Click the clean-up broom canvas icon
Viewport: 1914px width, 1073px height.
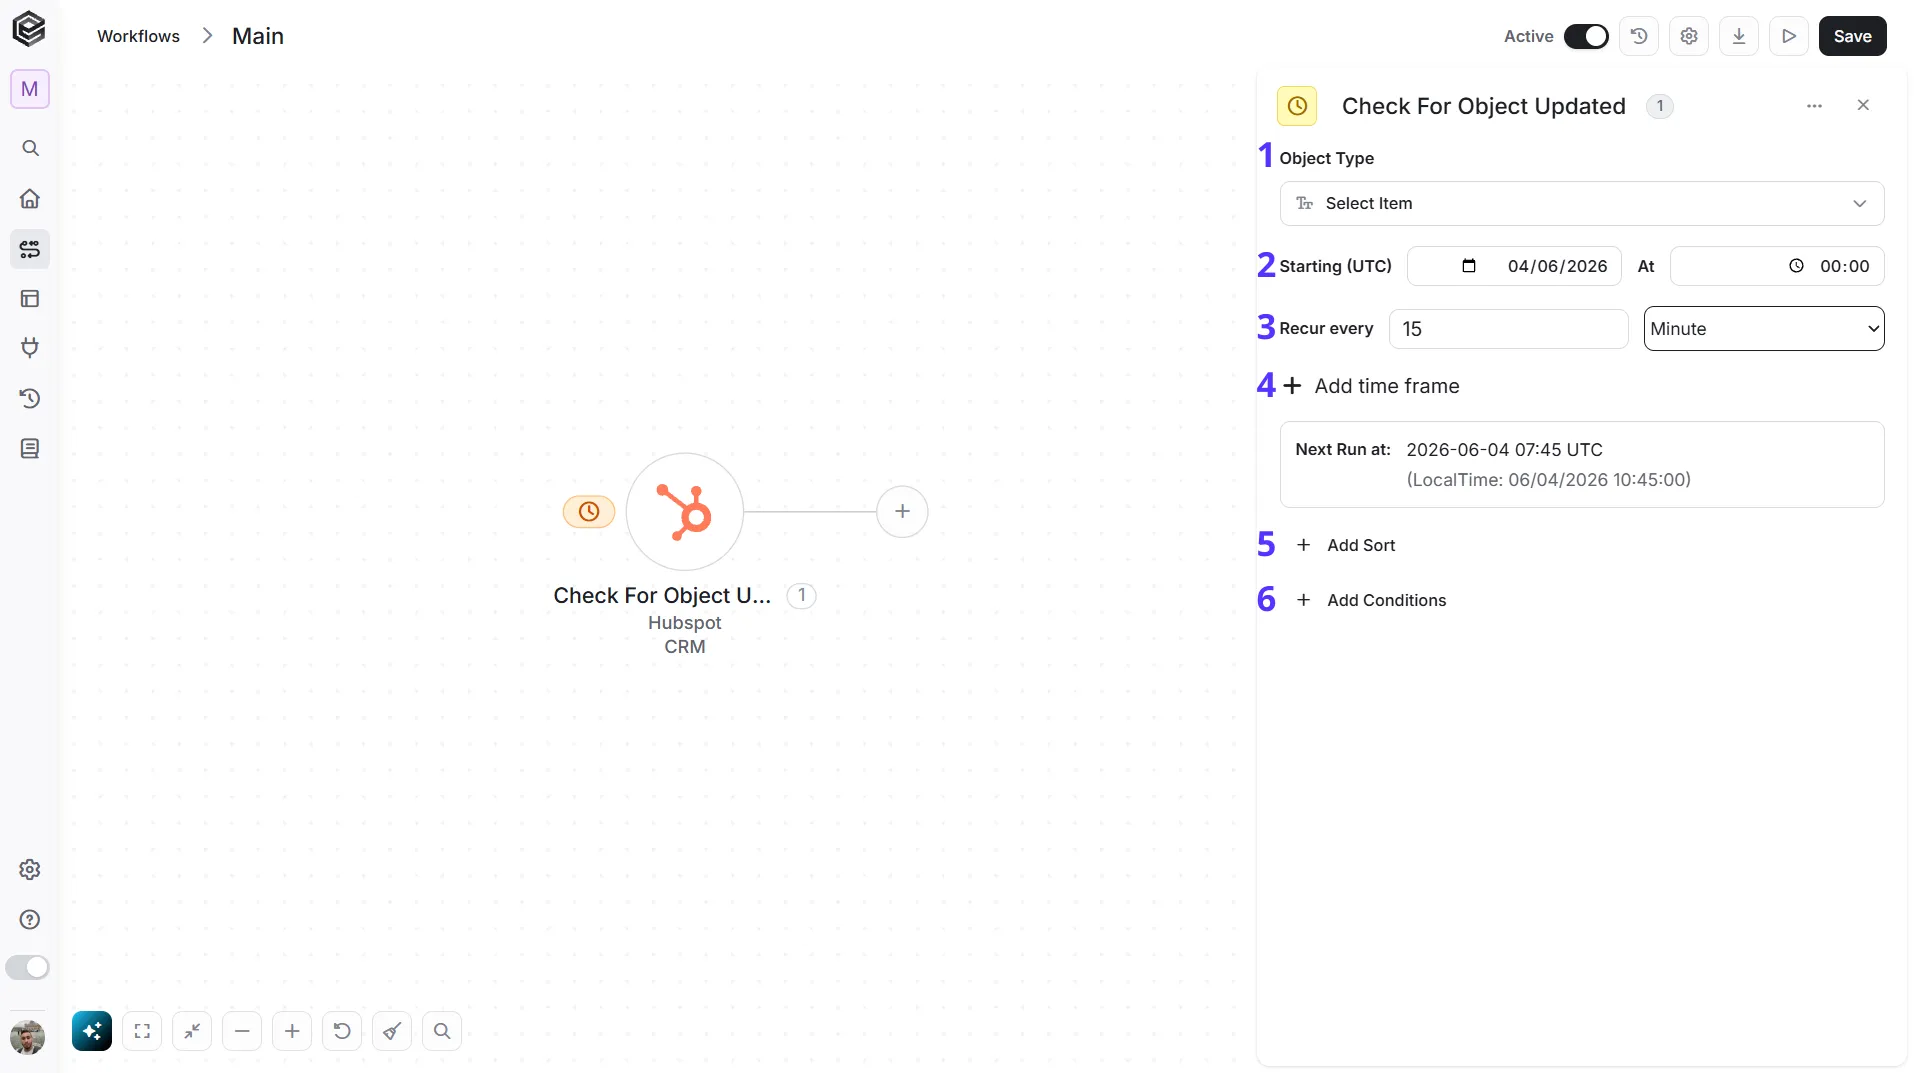pyautogui.click(x=392, y=1031)
